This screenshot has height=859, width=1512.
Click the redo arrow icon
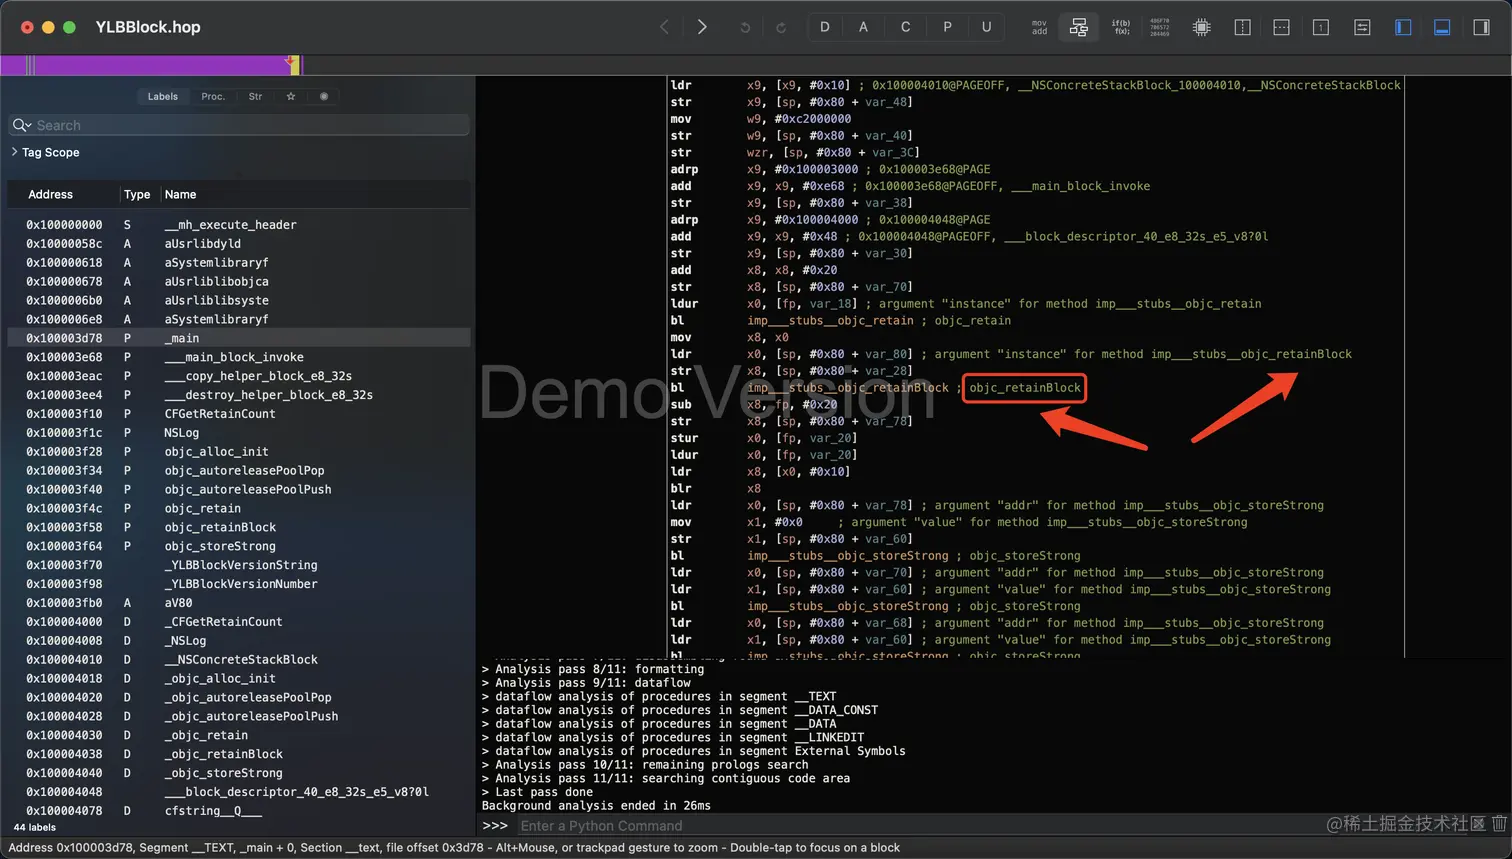click(781, 28)
